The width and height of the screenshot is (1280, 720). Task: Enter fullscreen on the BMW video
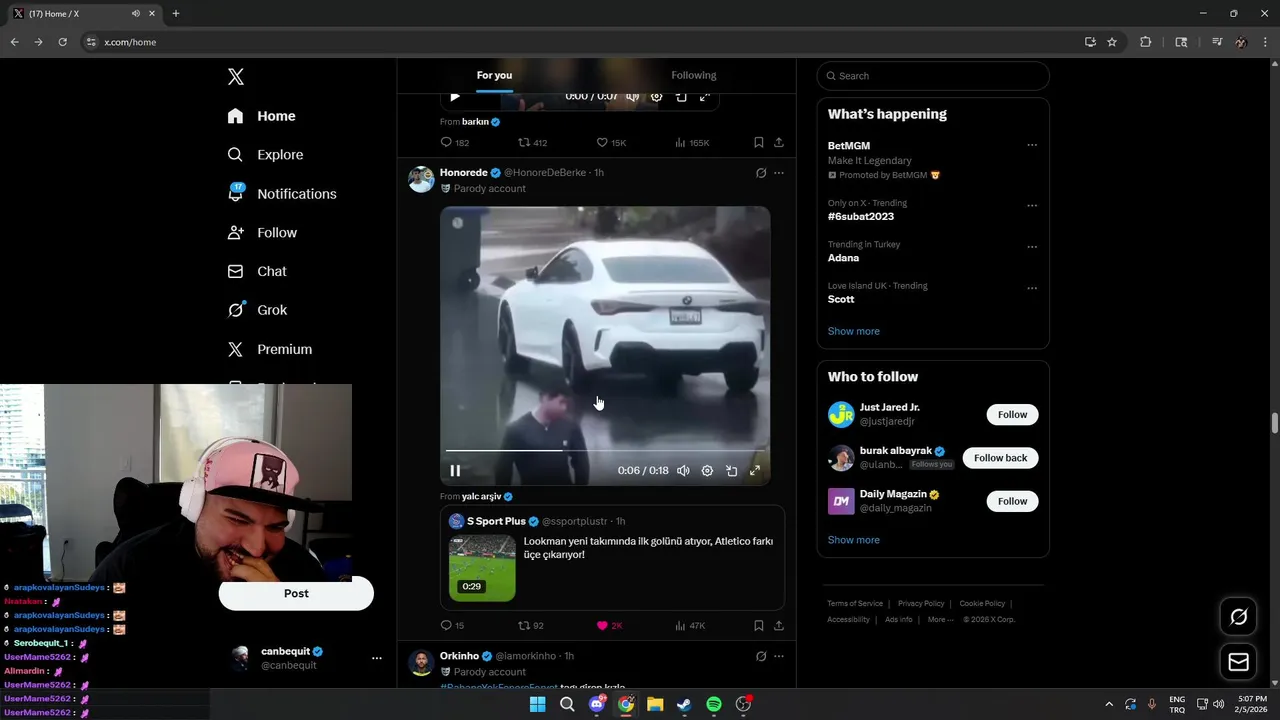(x=755, y=470)
